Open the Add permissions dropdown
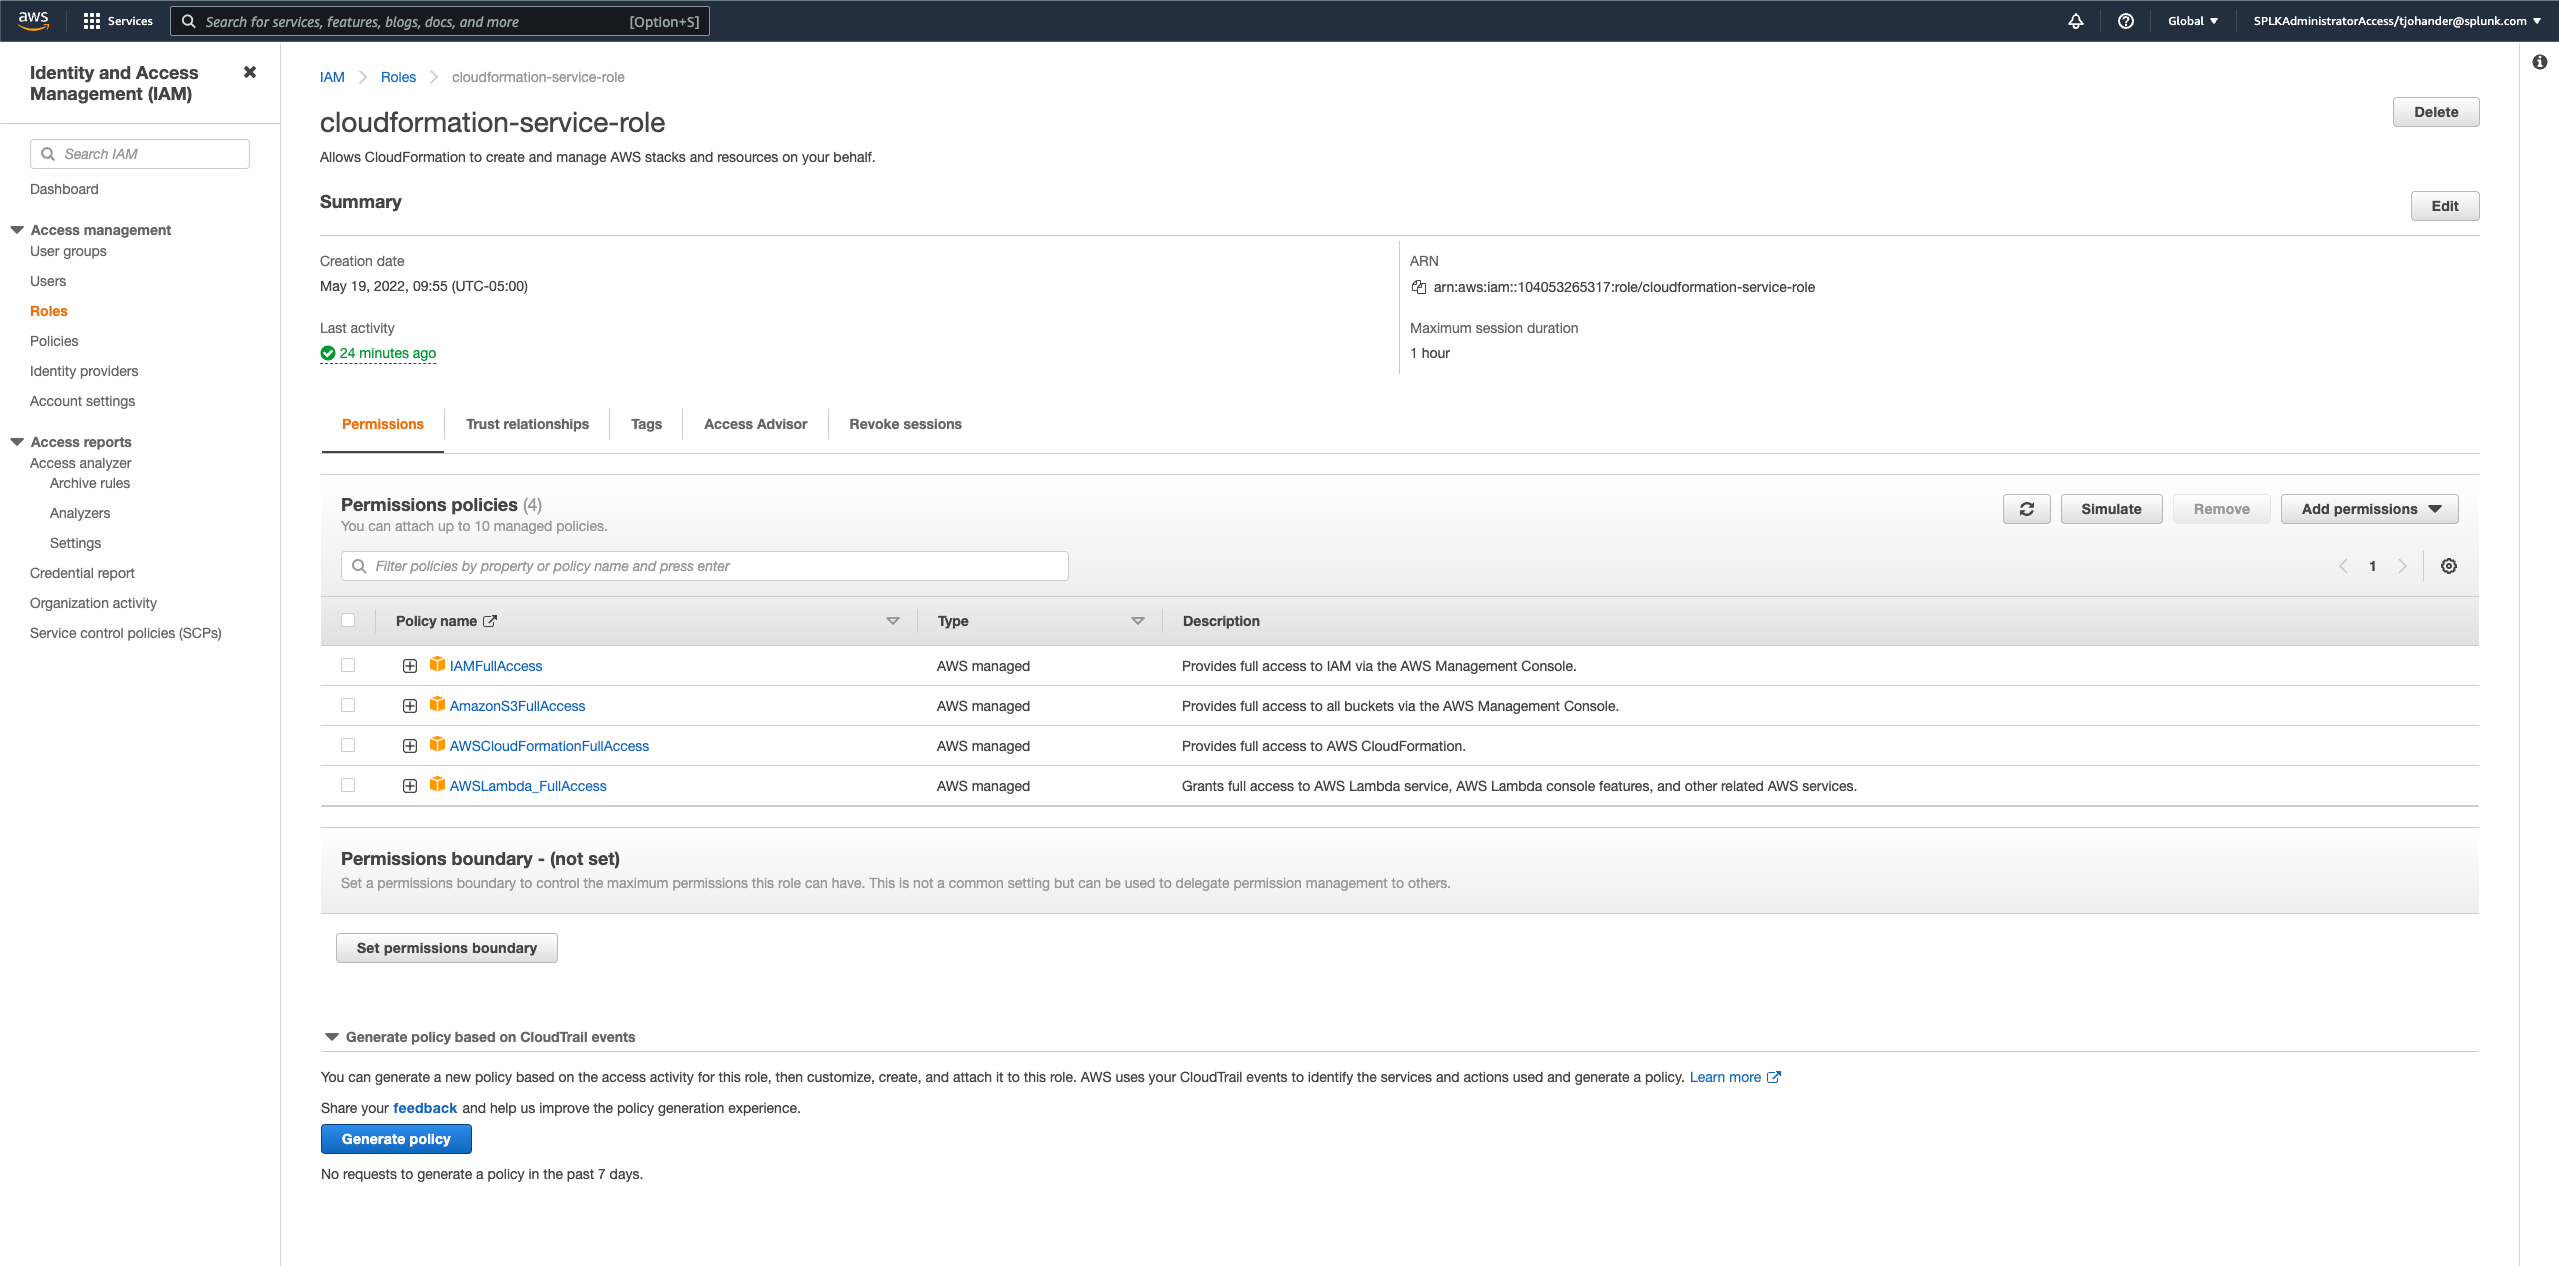Image resolution: width=2559 pixels, height=1266 pixels. [2369, 509]
